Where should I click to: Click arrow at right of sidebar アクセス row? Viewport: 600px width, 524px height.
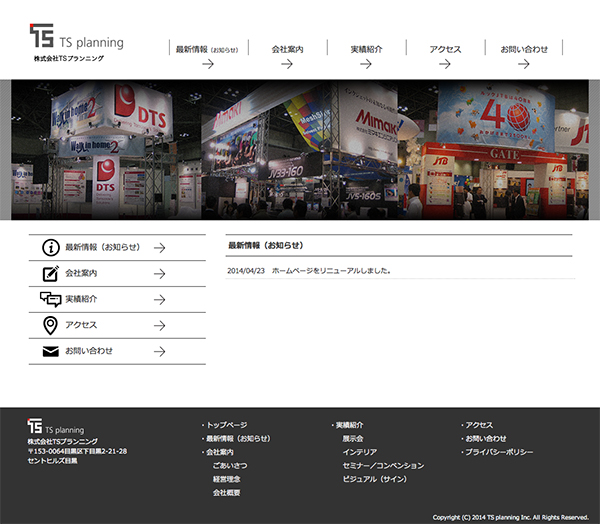pyautogui.click(x=160, y=326)
